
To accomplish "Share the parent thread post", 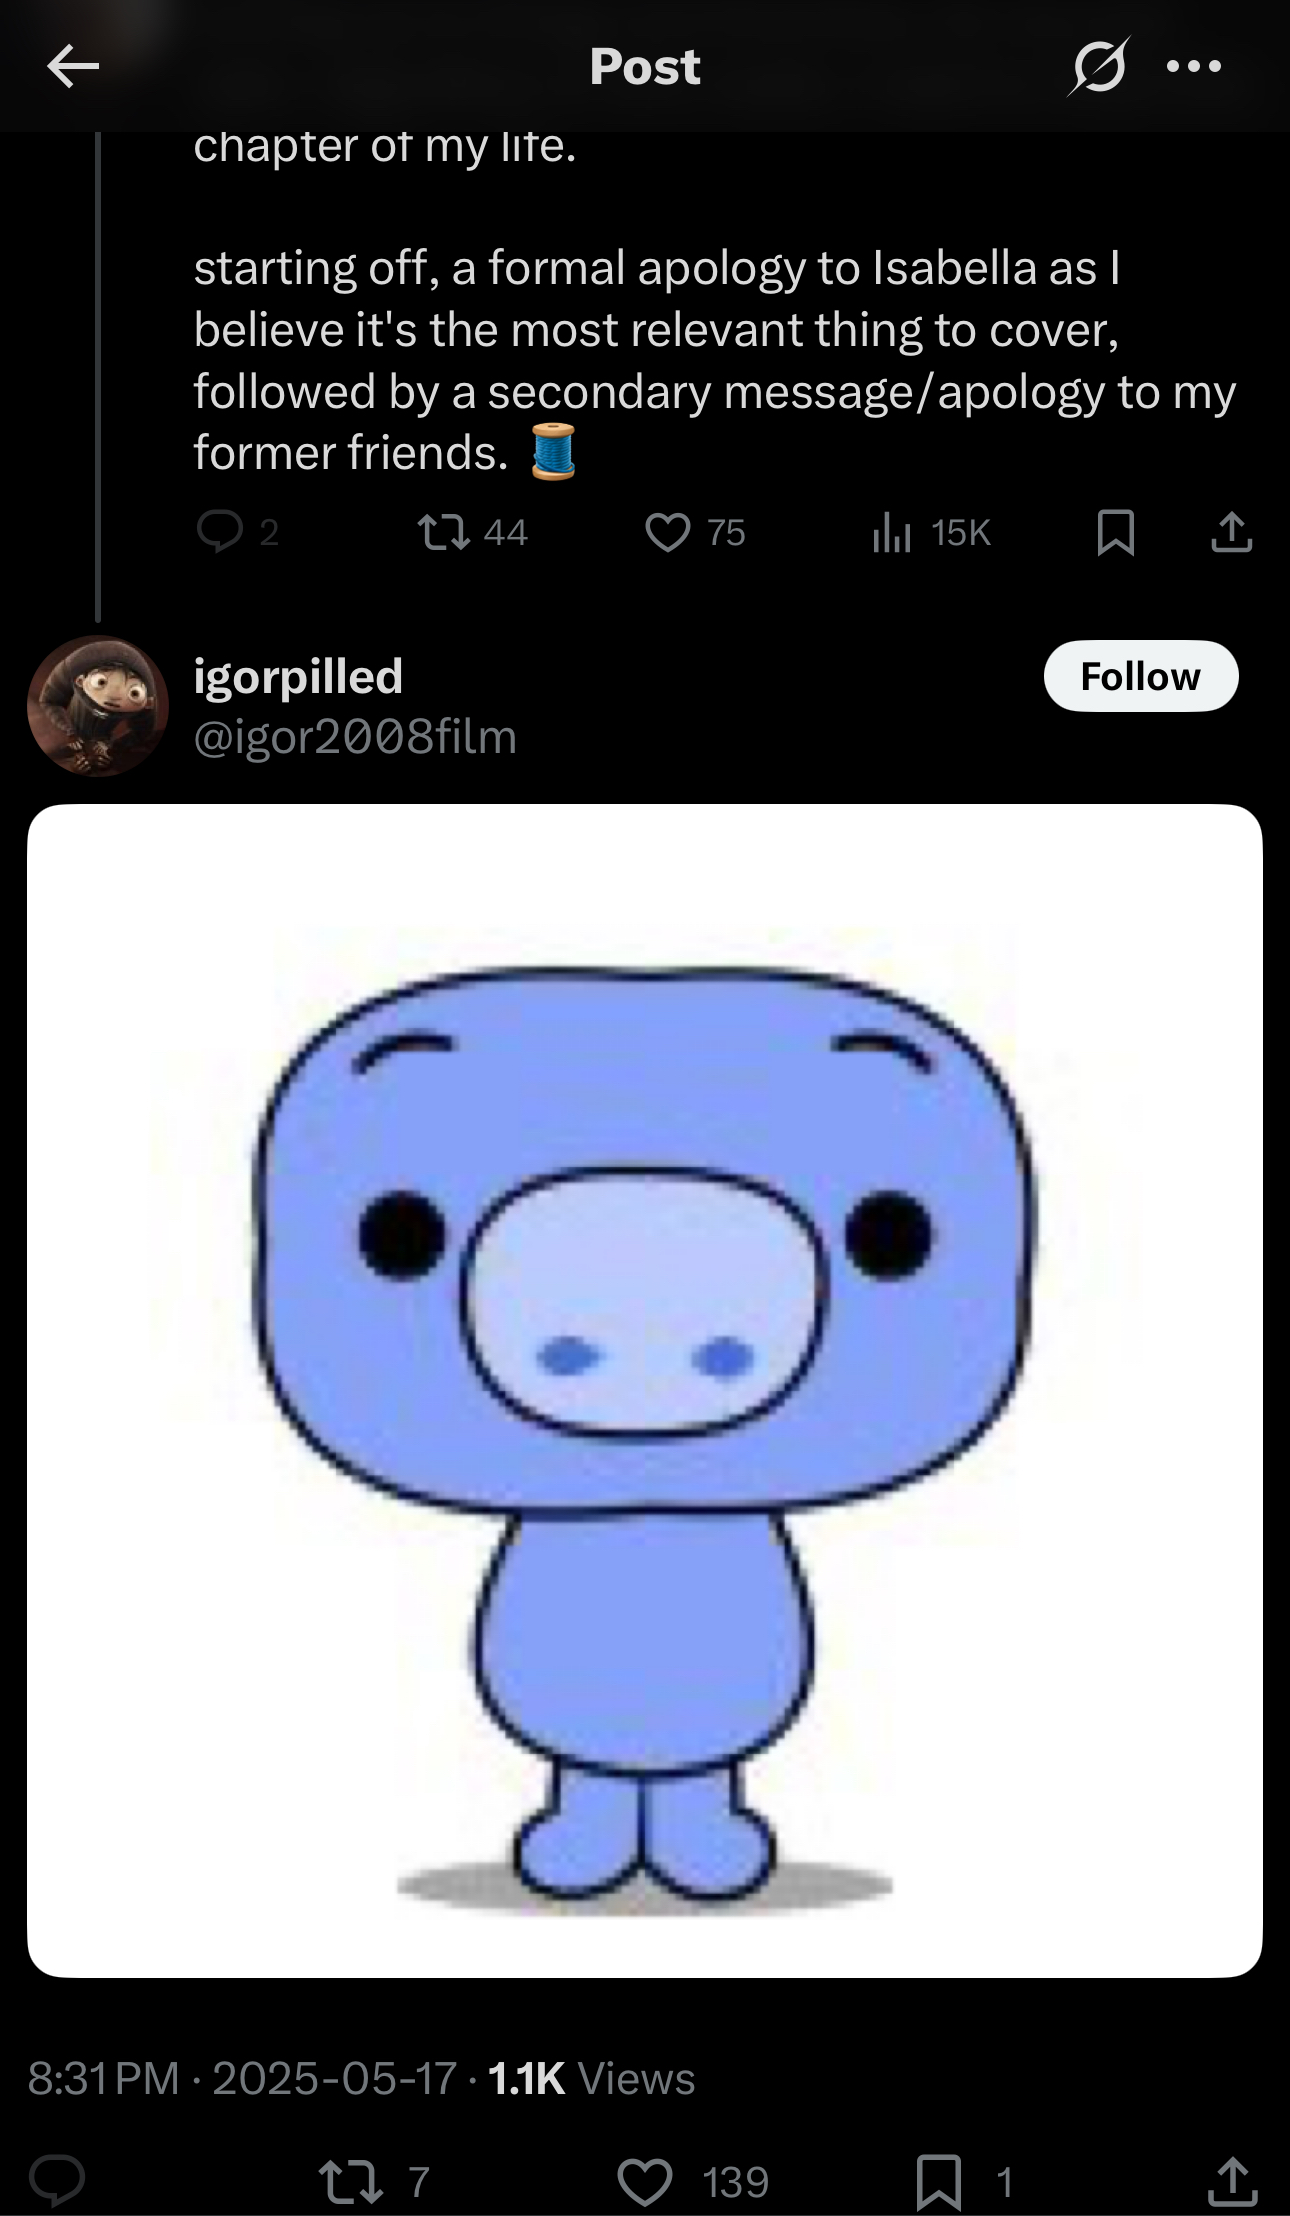I will [x=1231, y=532].
